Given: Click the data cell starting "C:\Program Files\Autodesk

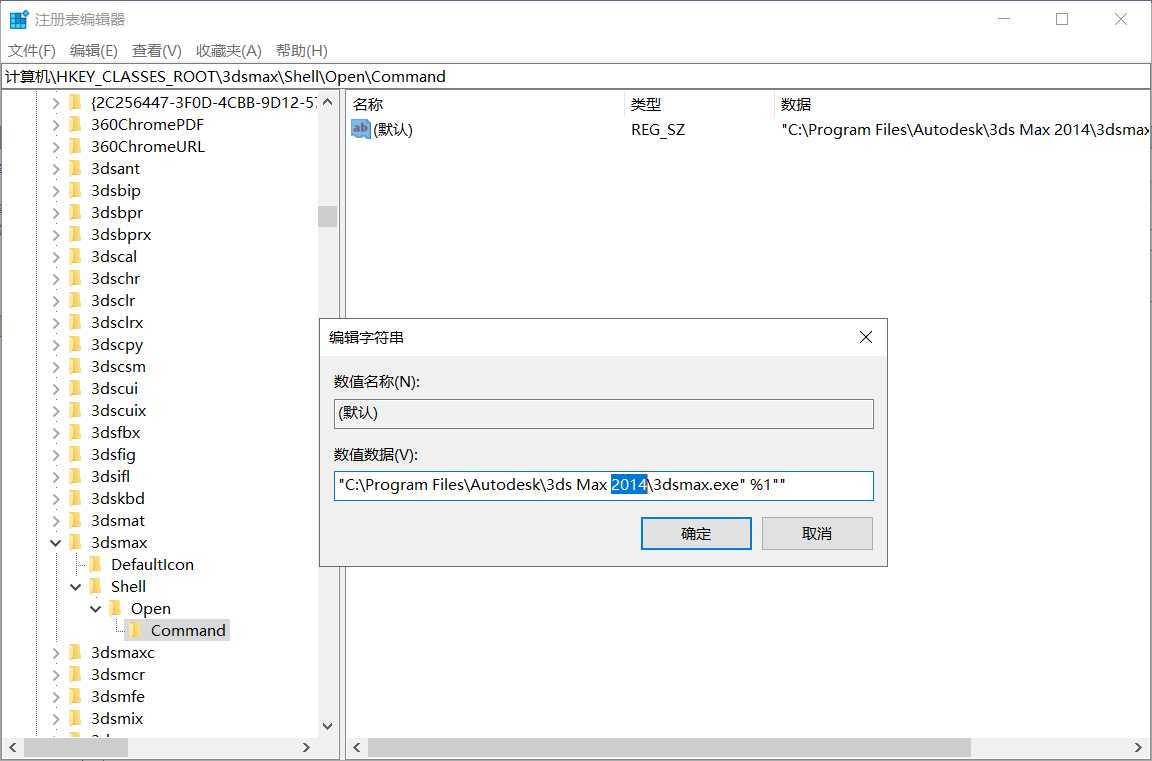Looking at the screenshot, I should point(965,130).
